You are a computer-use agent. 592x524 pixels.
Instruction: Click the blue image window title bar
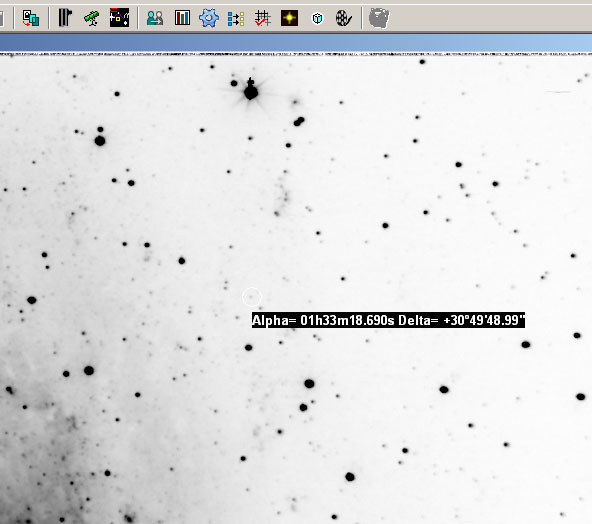(x=296, y=43)
